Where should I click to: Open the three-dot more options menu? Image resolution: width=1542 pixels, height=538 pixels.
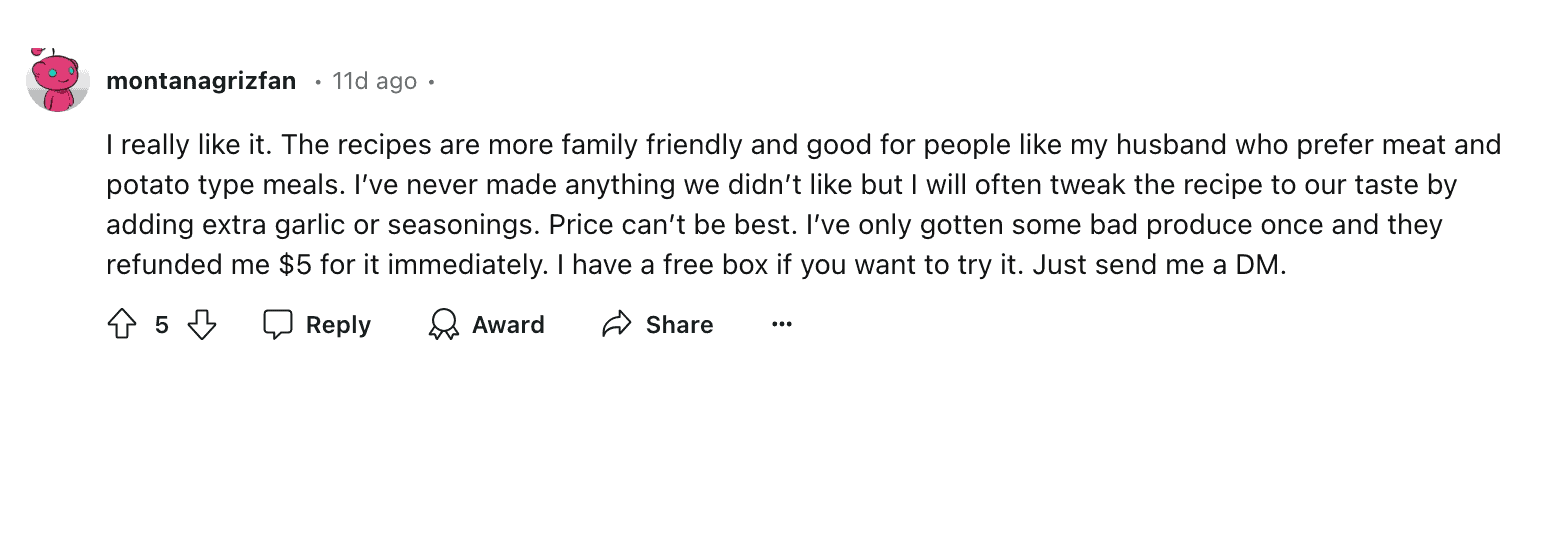tap(782, 324)
